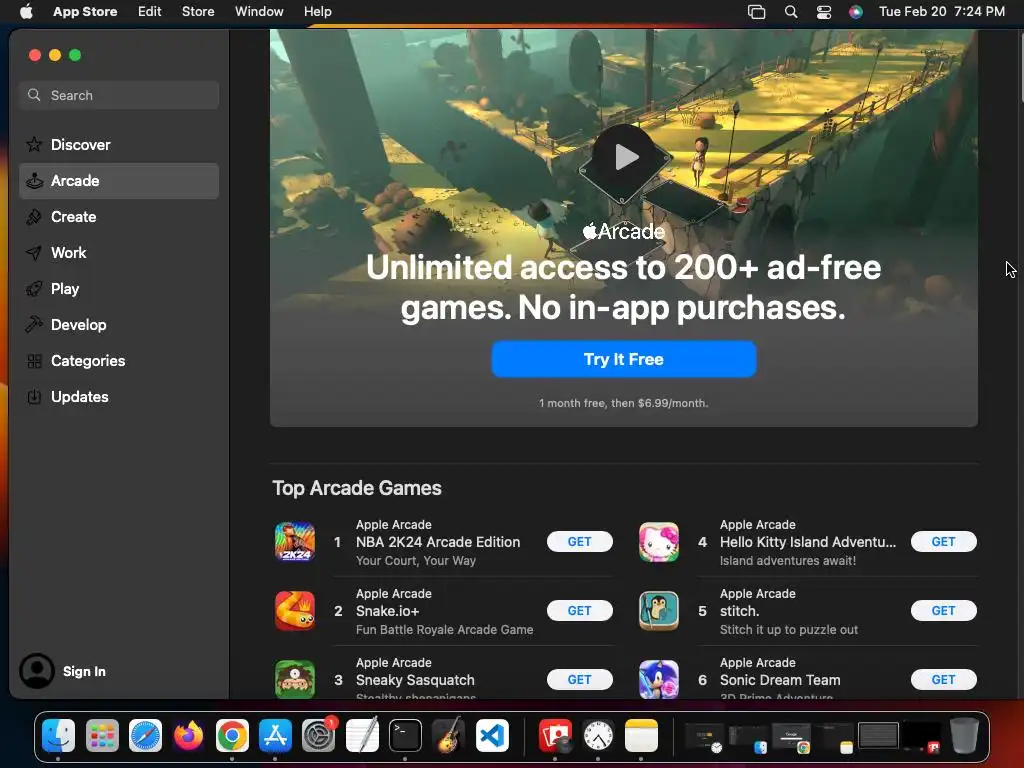Get Hello Kitty Island Adventure
This screenshot has width=1024, height=768.
point(944,541)
